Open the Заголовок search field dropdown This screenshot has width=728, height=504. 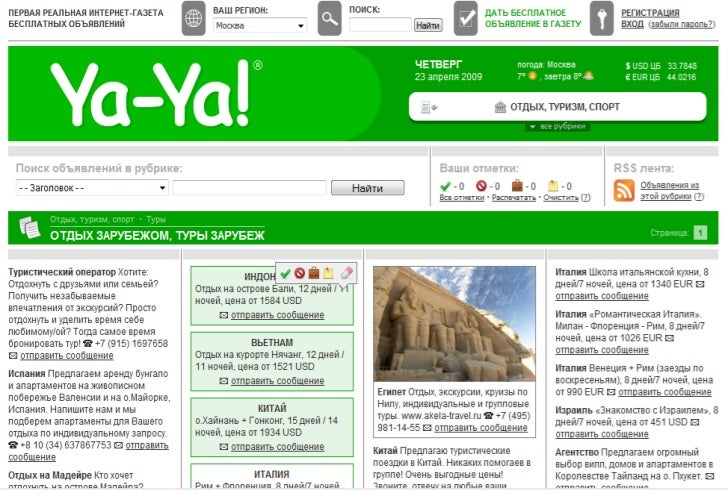92,188
